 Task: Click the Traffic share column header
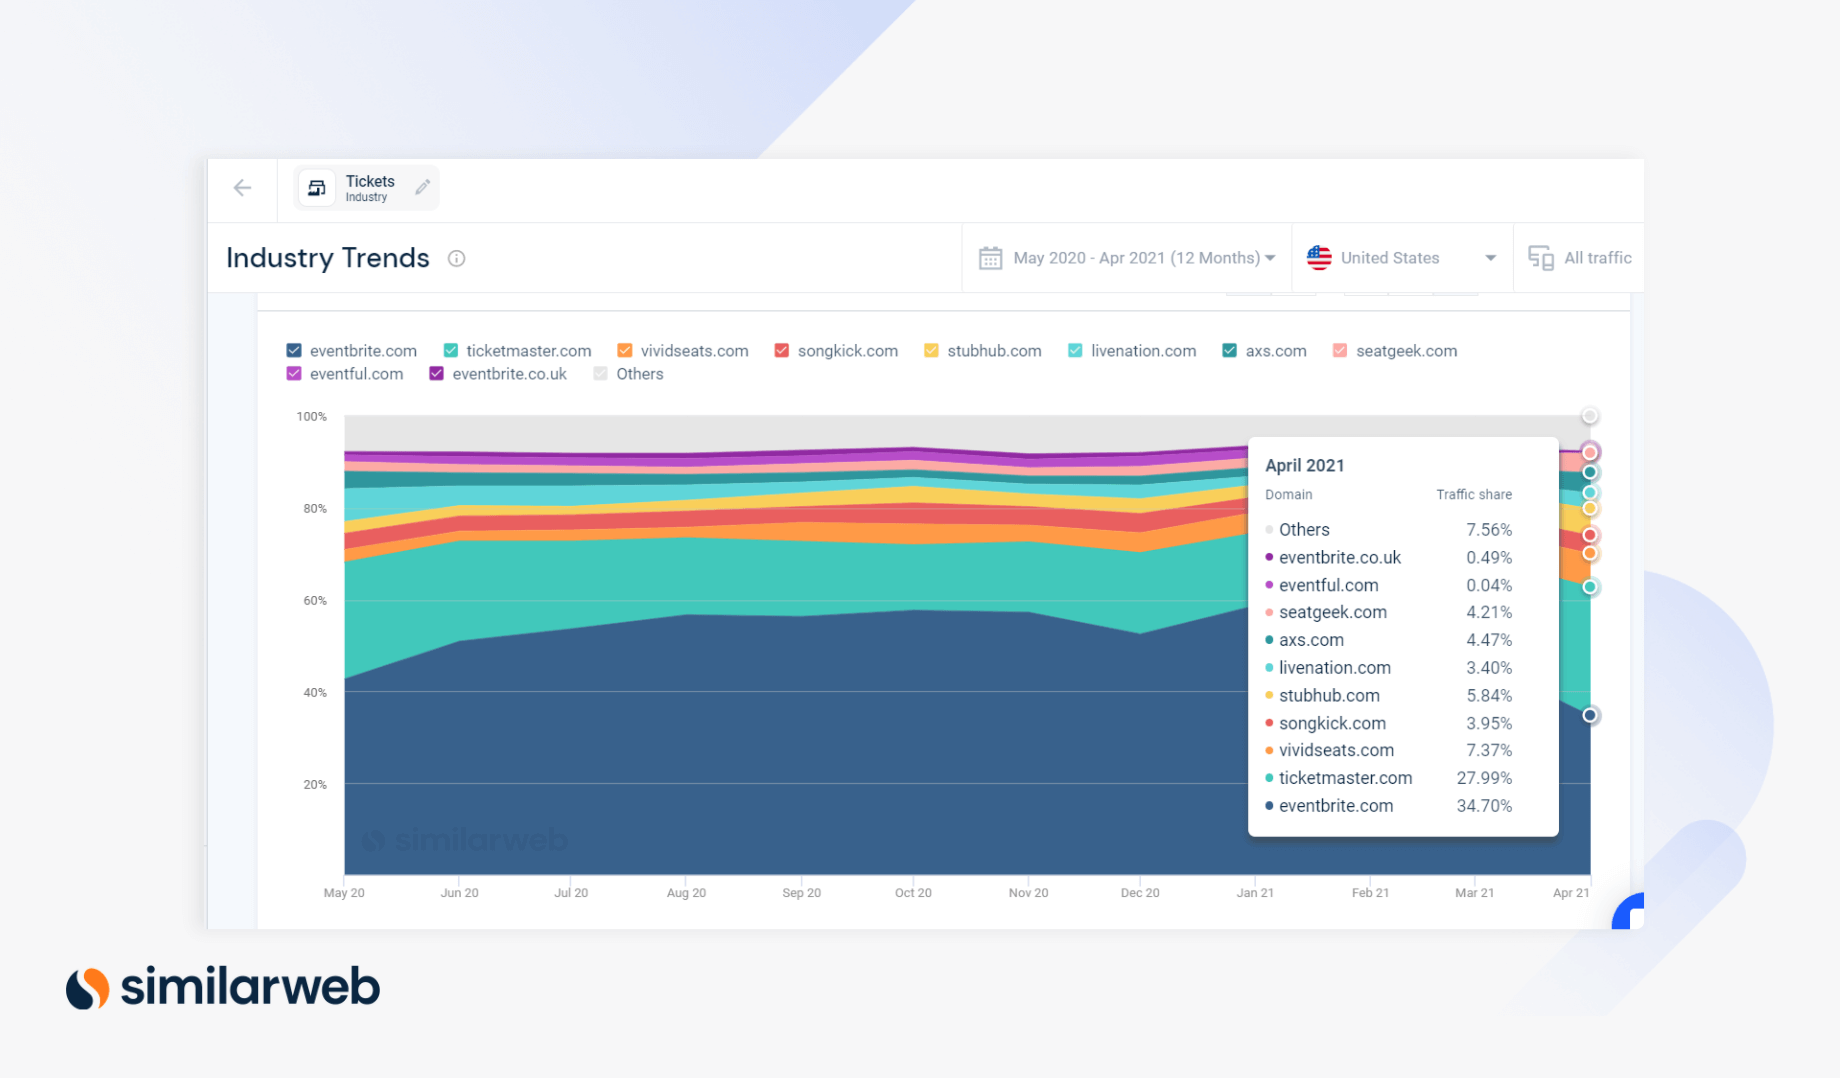point(1474,494)
